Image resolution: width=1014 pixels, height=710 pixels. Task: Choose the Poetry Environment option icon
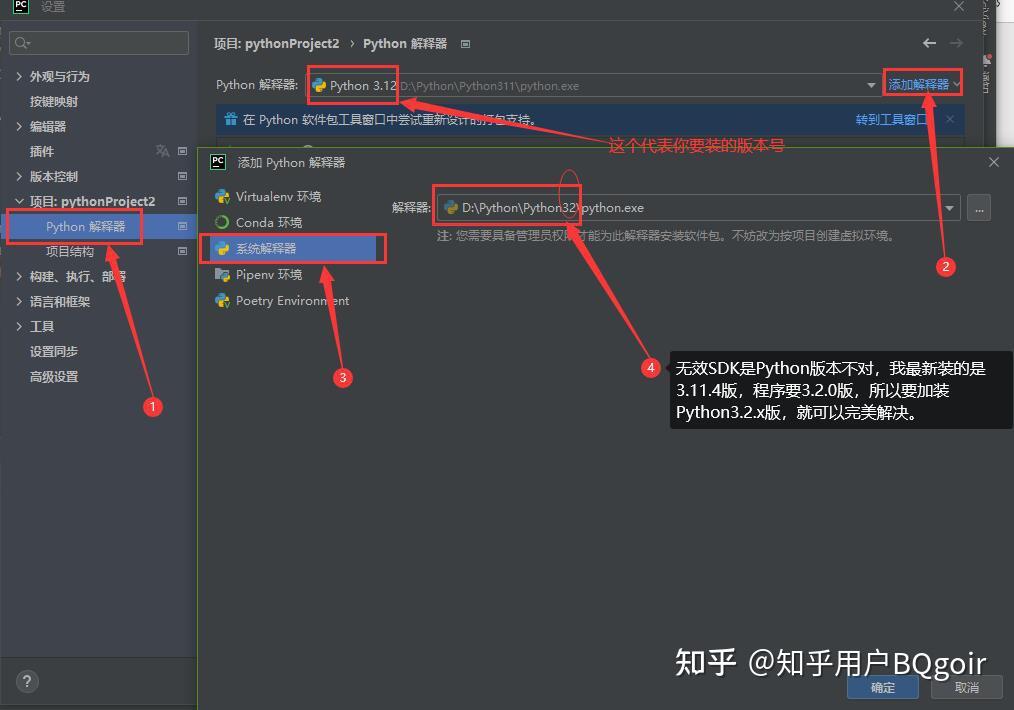point(221,300)
